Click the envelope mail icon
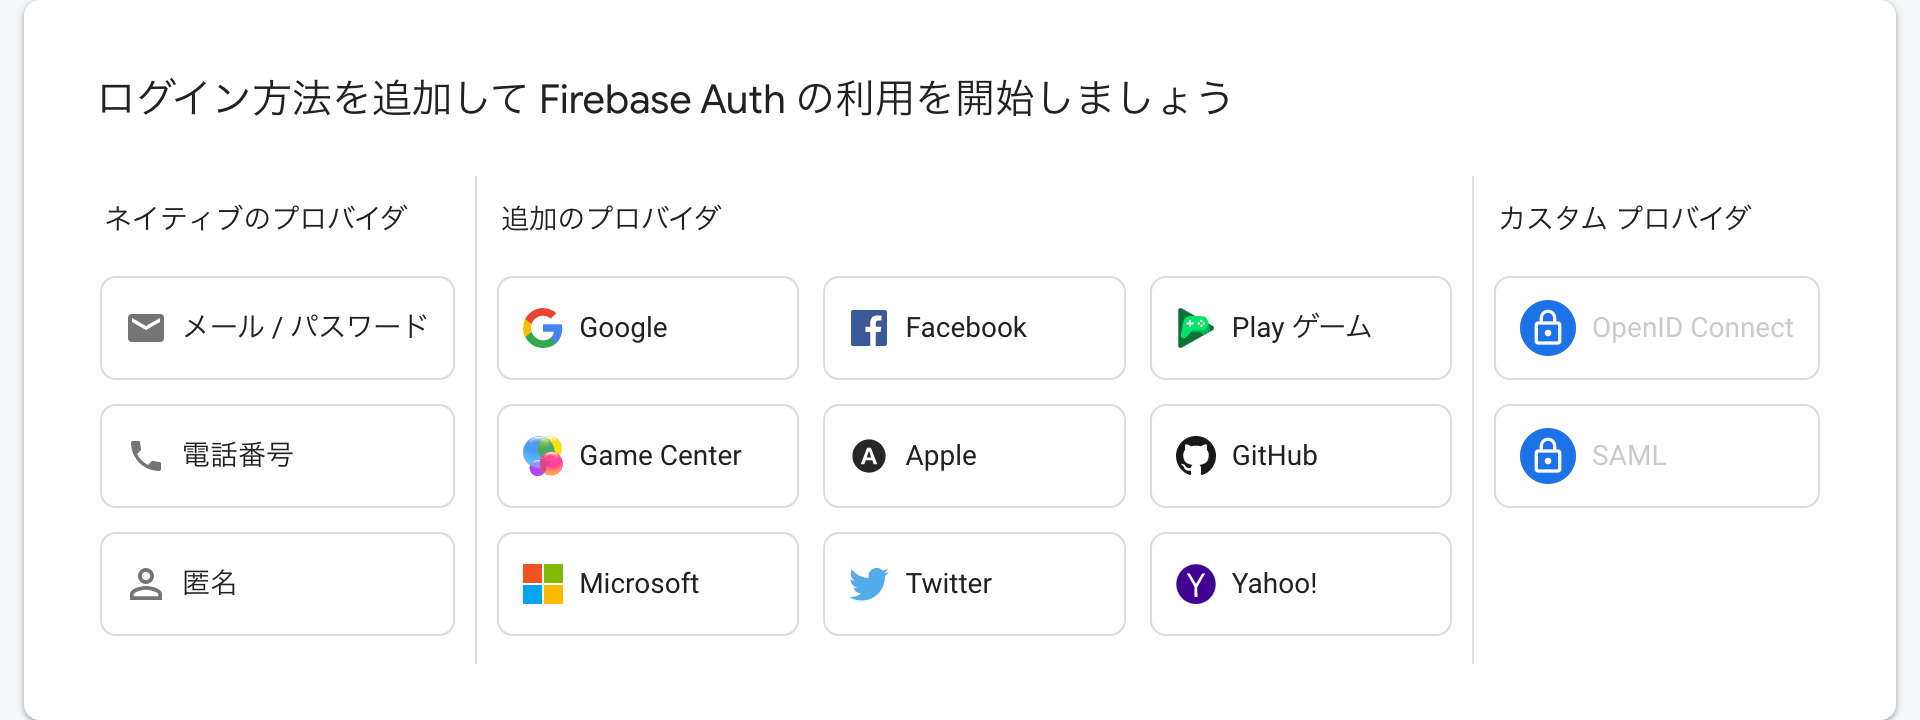This screenshot has height=720, width=1920. click(x=146, y=328)
